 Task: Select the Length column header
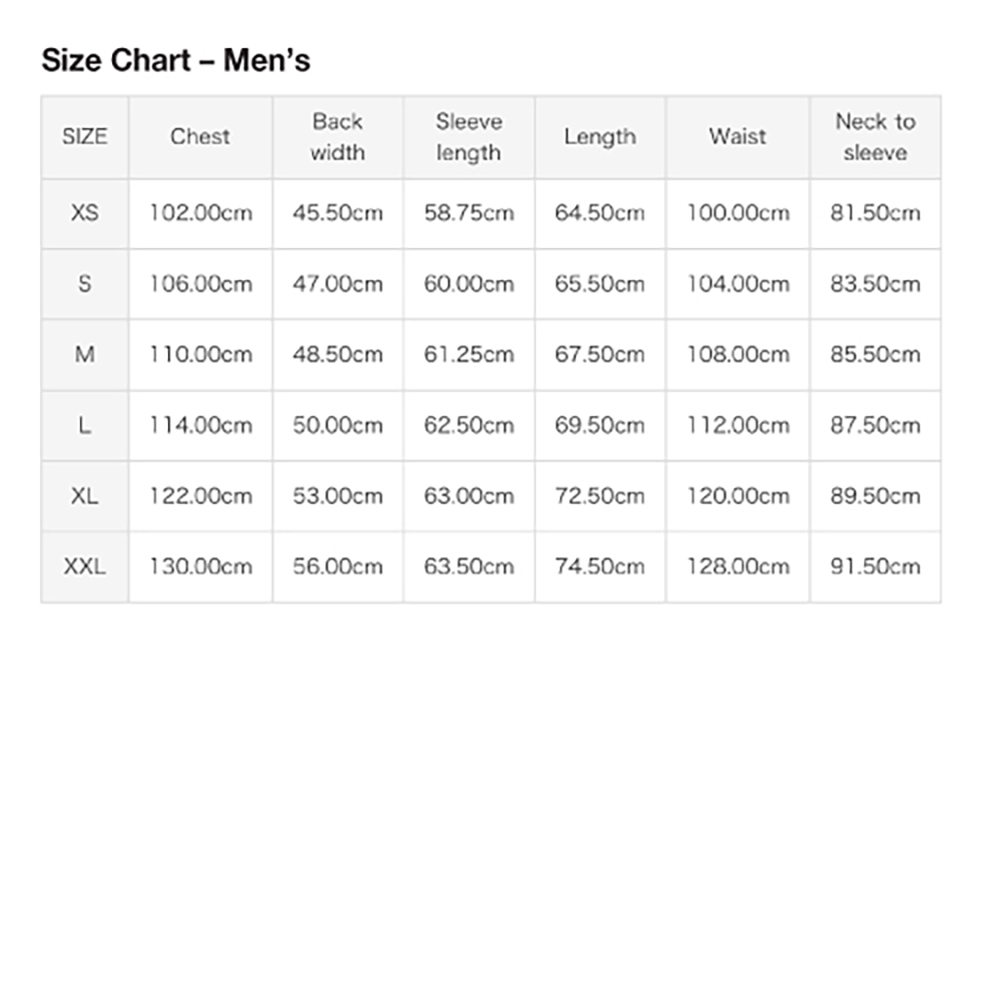600,136
